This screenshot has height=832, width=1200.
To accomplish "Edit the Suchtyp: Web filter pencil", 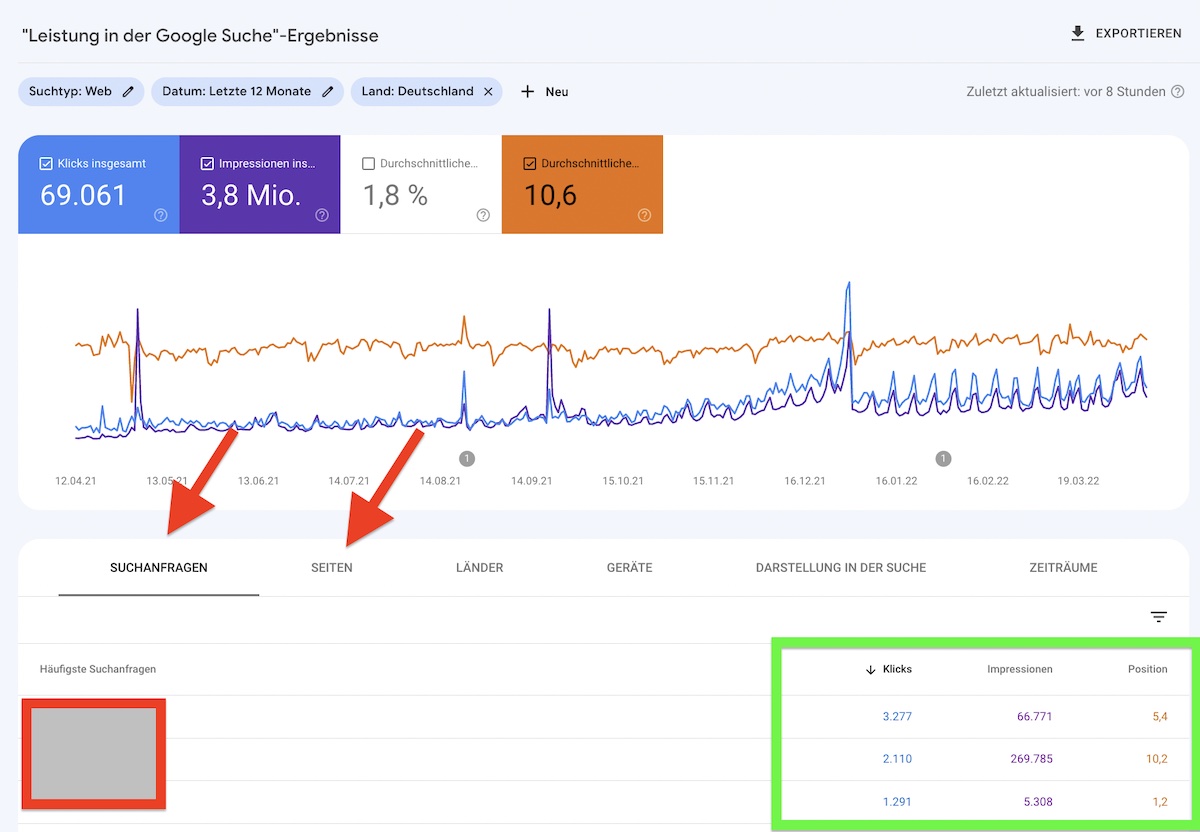I will click(x=128, y=91).
